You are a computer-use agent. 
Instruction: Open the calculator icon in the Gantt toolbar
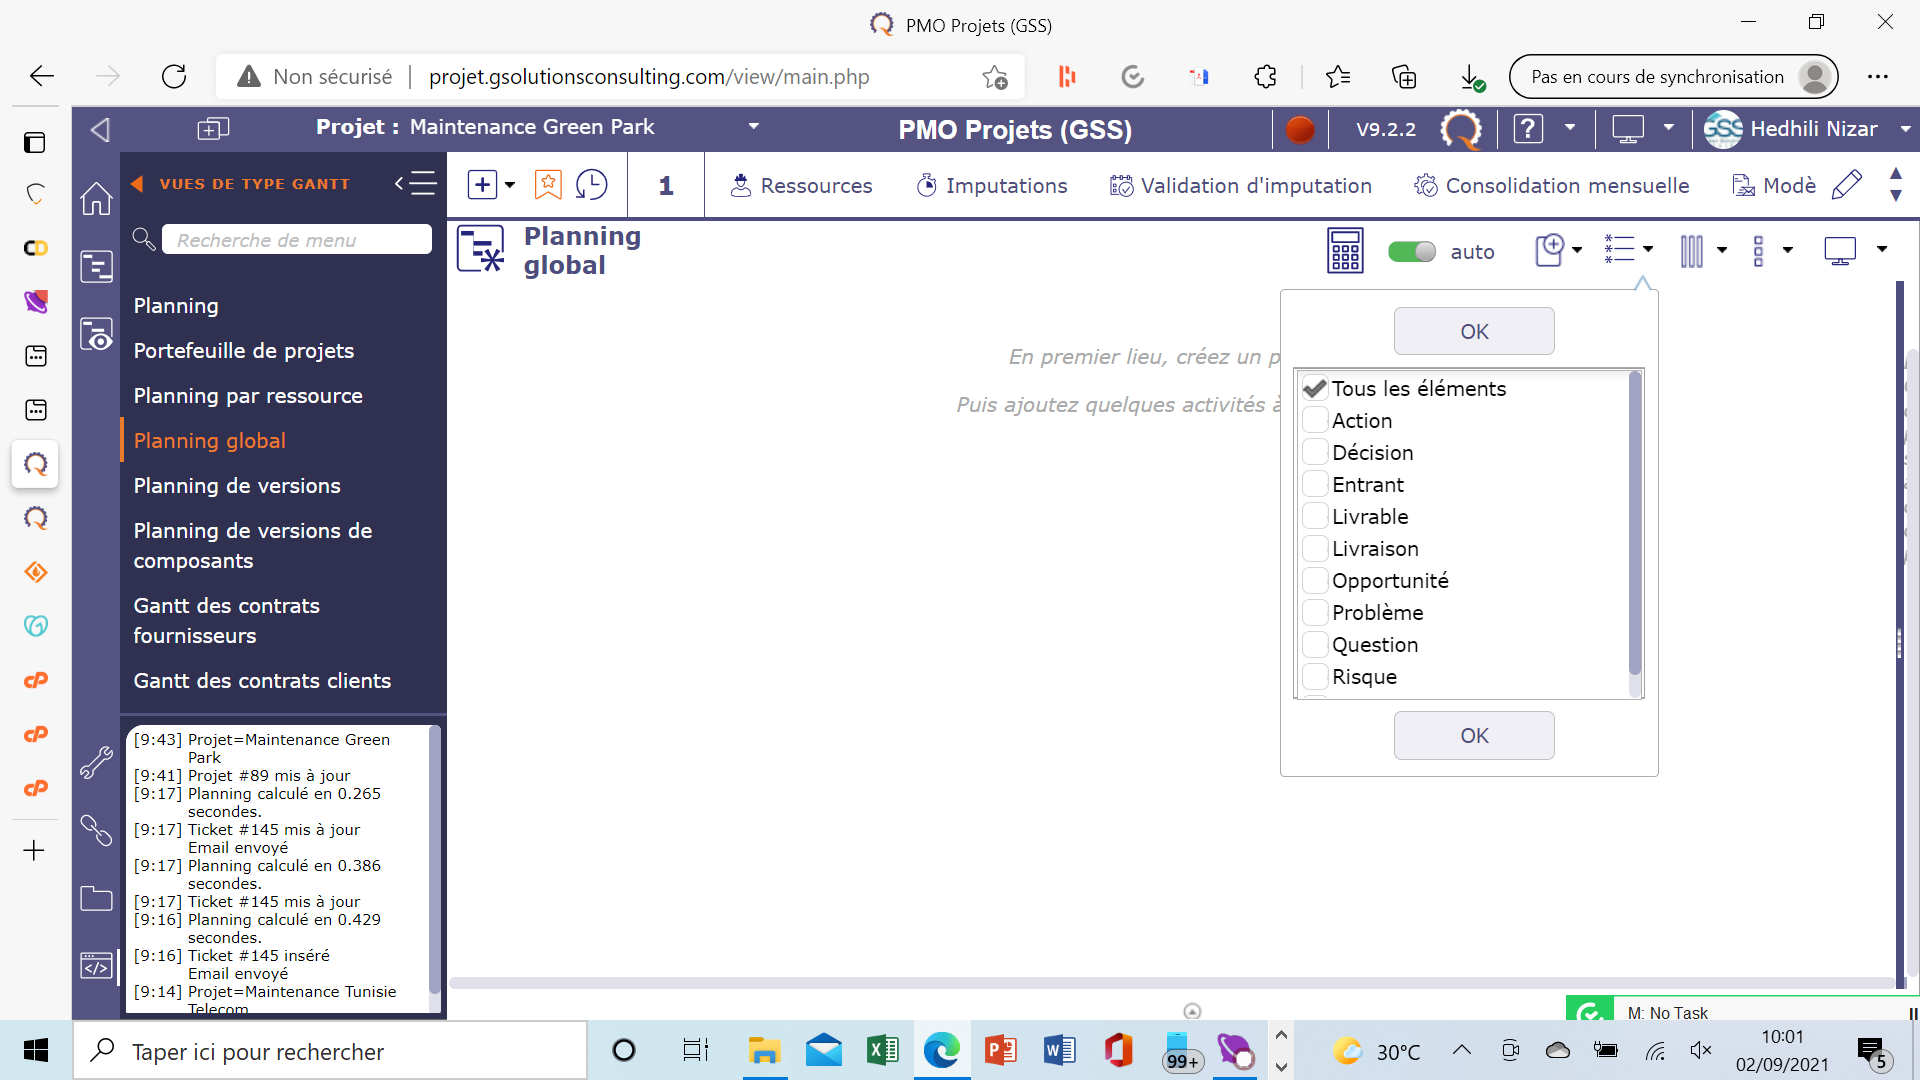tap(1345, 251)
